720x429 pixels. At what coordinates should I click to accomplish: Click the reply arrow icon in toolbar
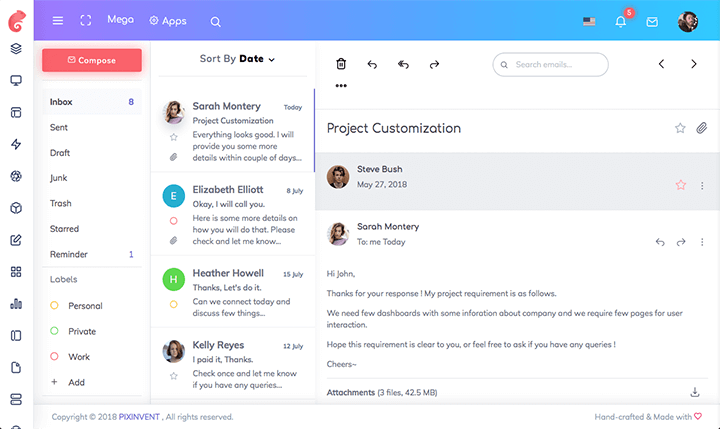click(x=372, y=64)
